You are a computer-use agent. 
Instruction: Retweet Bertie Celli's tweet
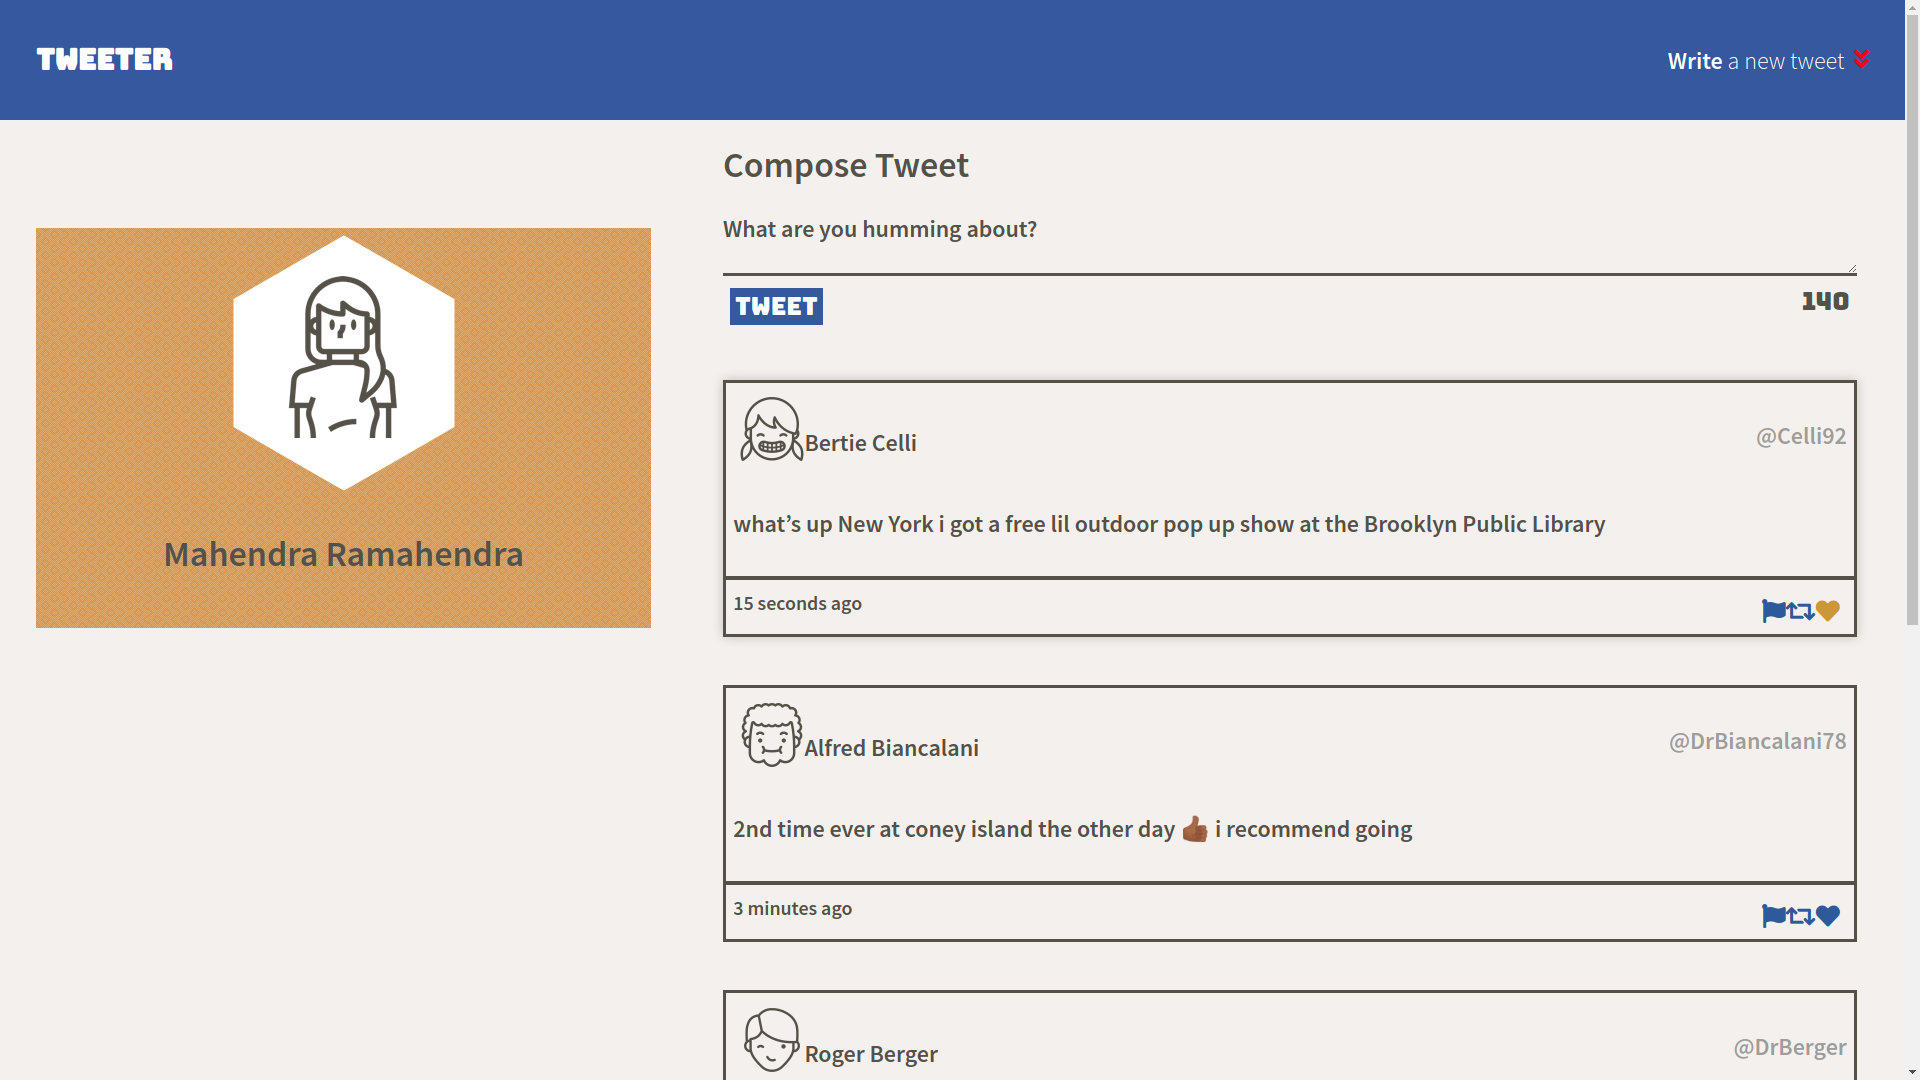click(1801, 611)
